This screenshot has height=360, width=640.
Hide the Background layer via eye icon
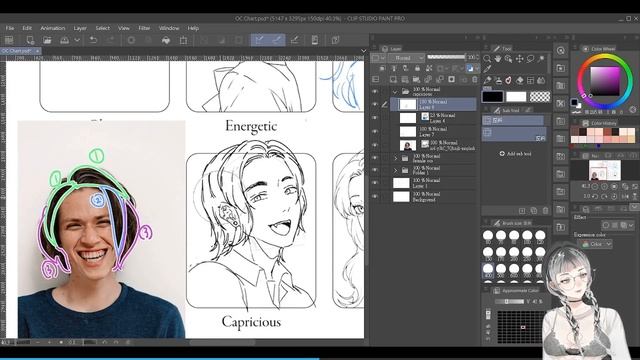(375, 197)
